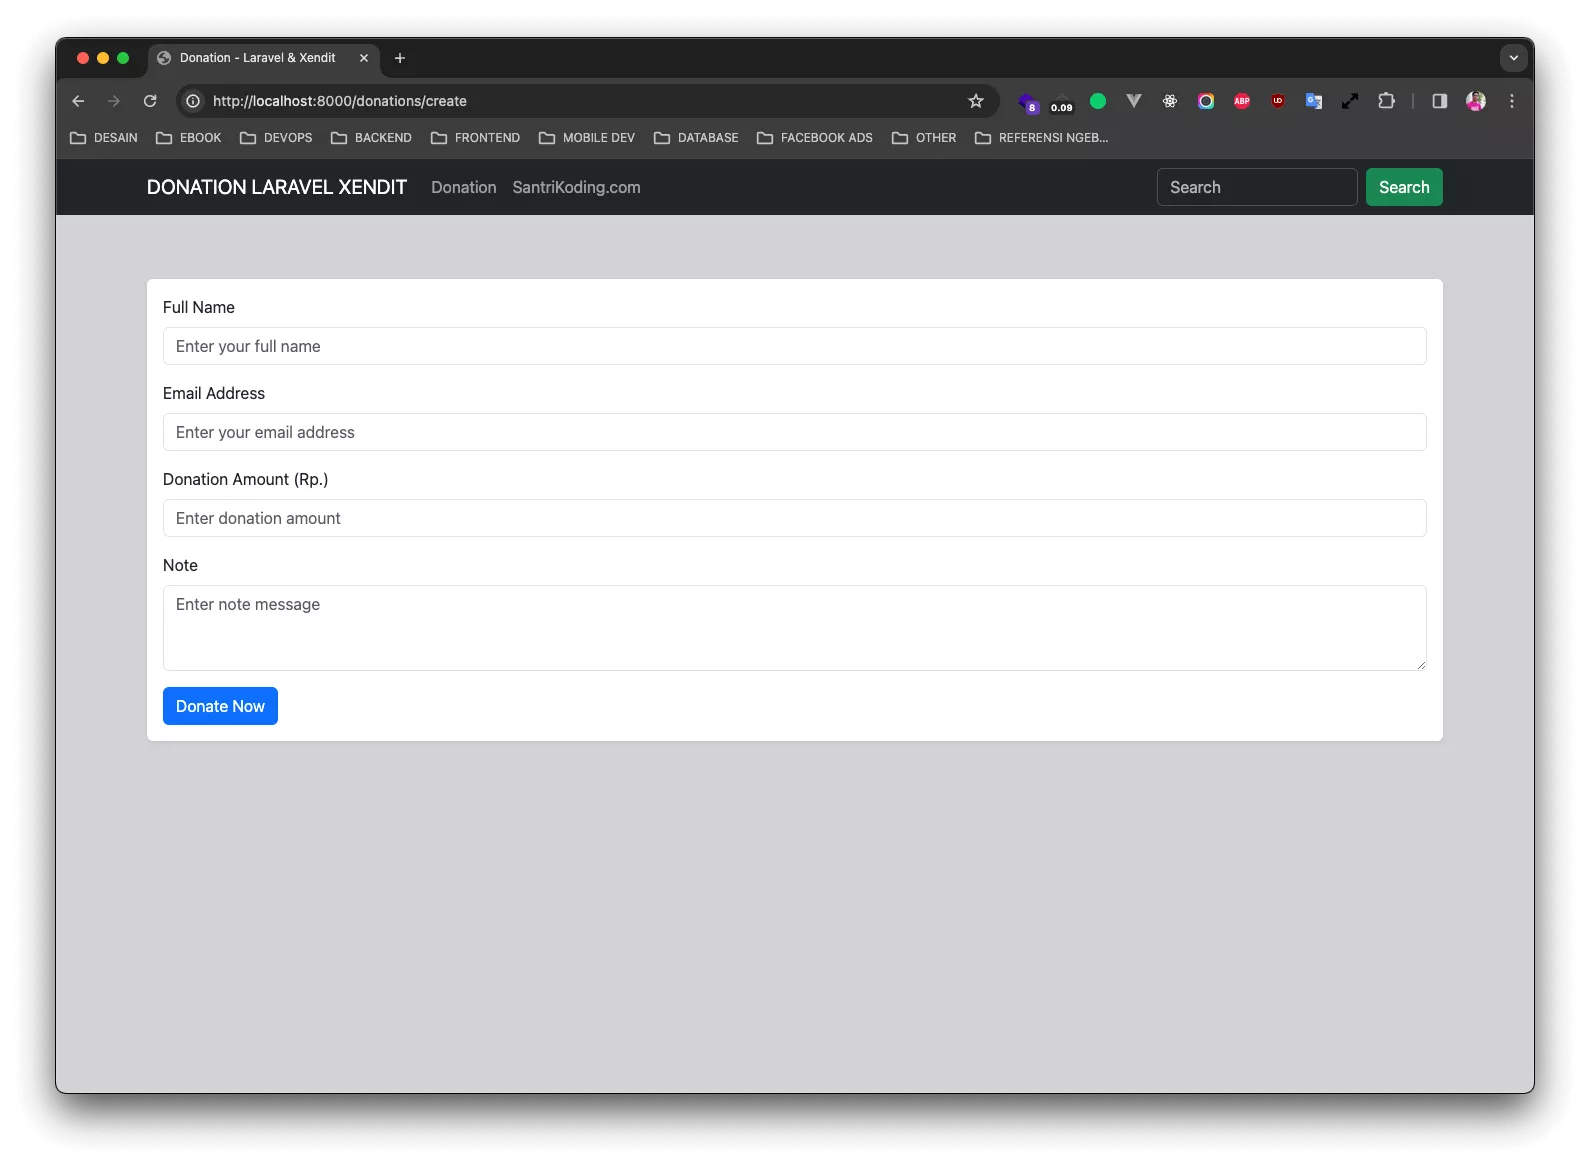Open the EBOOK bookmarks folder
This screenshot has width=1590, height=1167.
(x=189, y=138)
